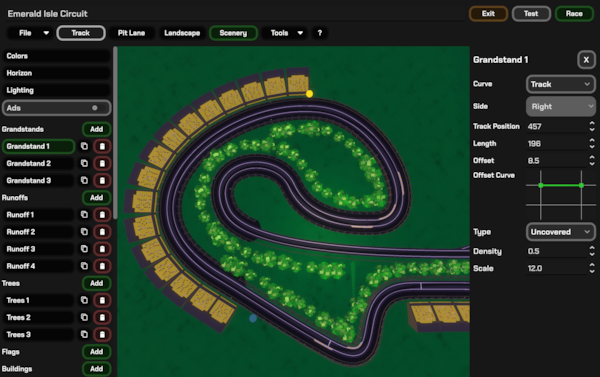Close the Grandstand 1 properties panel
Screen dimensions: 600x377
586,60
